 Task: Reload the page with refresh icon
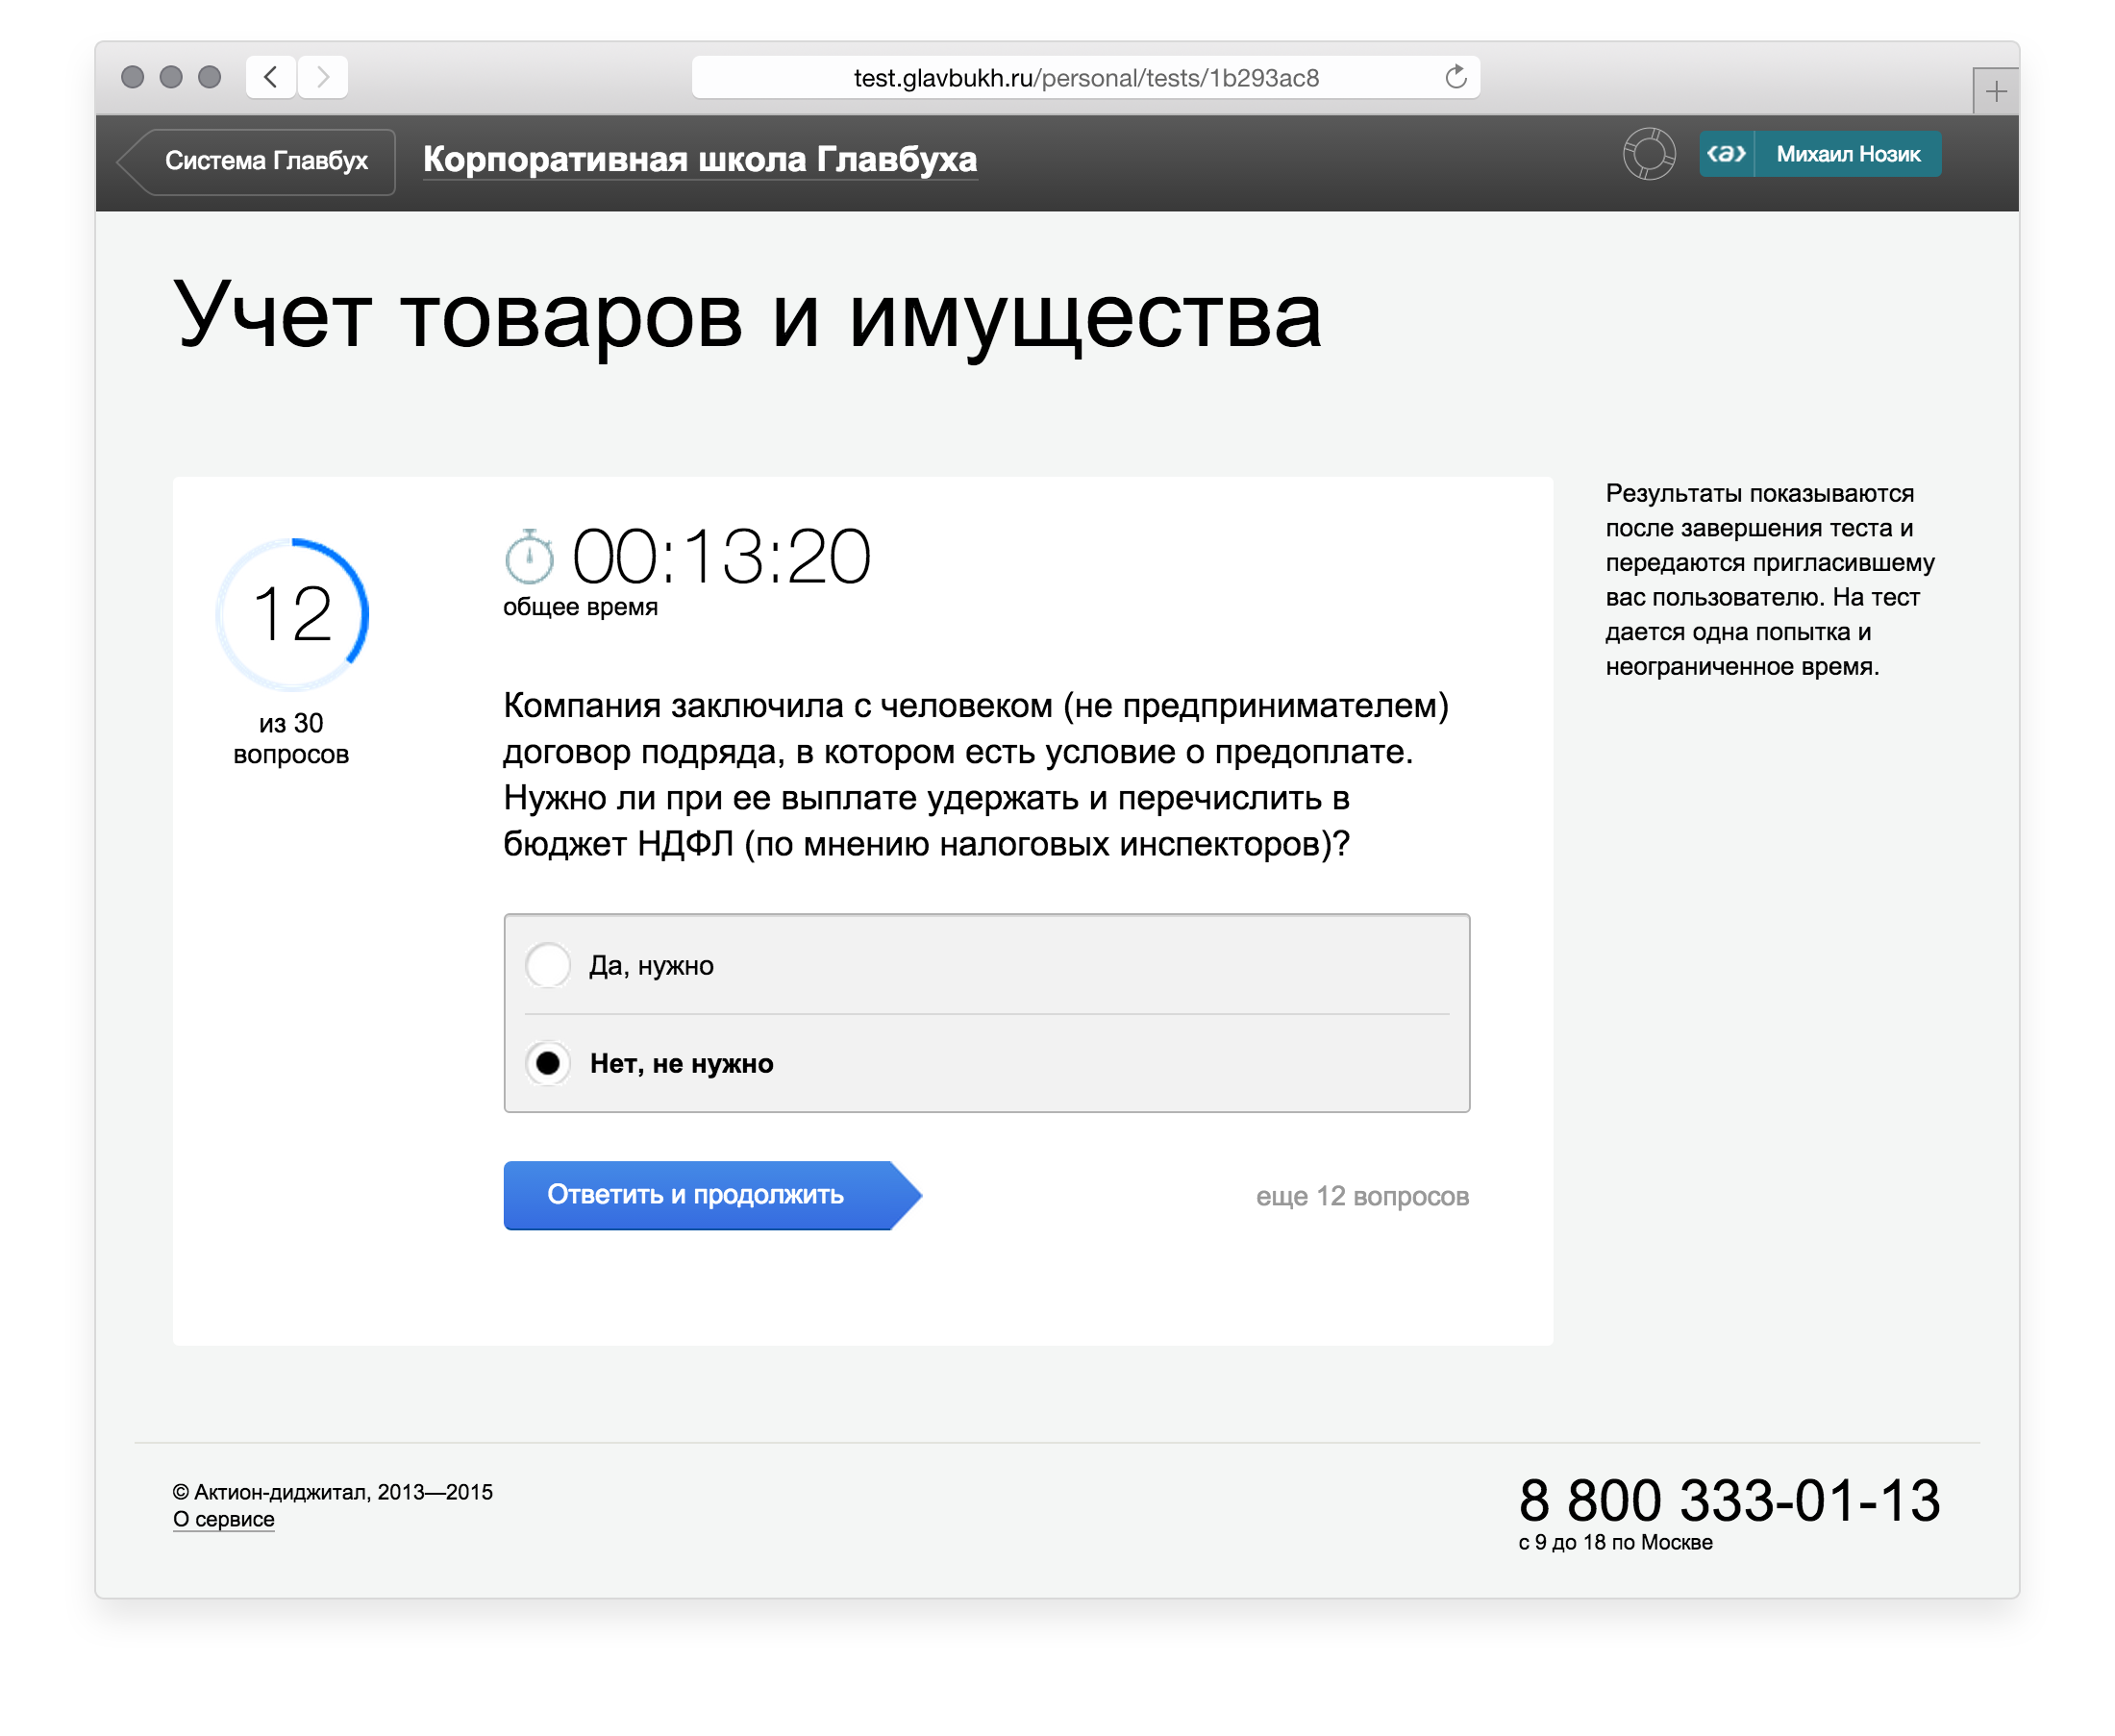click(1455, 77)
